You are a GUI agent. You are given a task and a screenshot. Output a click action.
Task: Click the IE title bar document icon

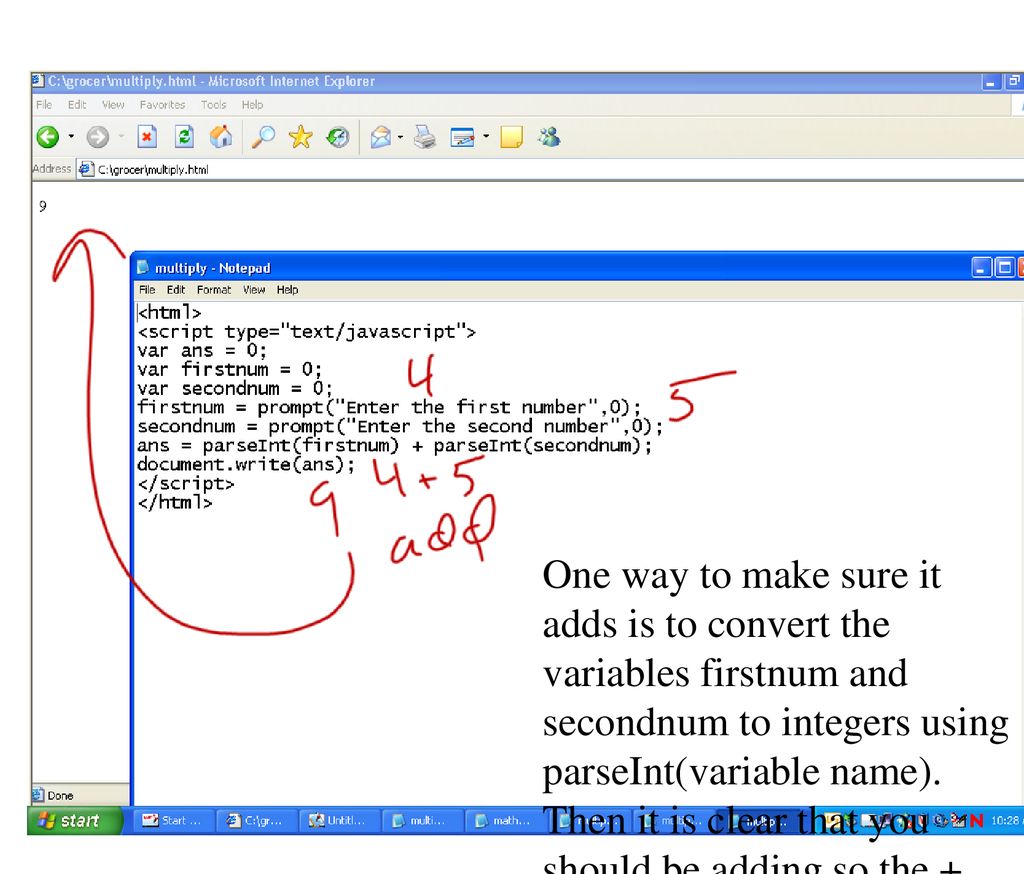(x=39, y=80)
